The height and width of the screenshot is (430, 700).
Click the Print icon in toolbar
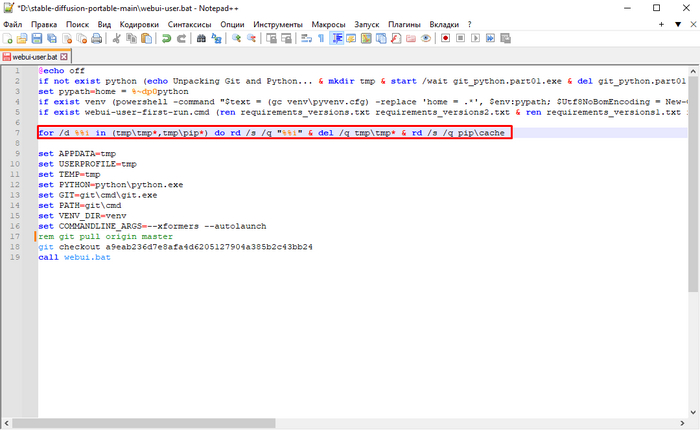pos(98,38)
